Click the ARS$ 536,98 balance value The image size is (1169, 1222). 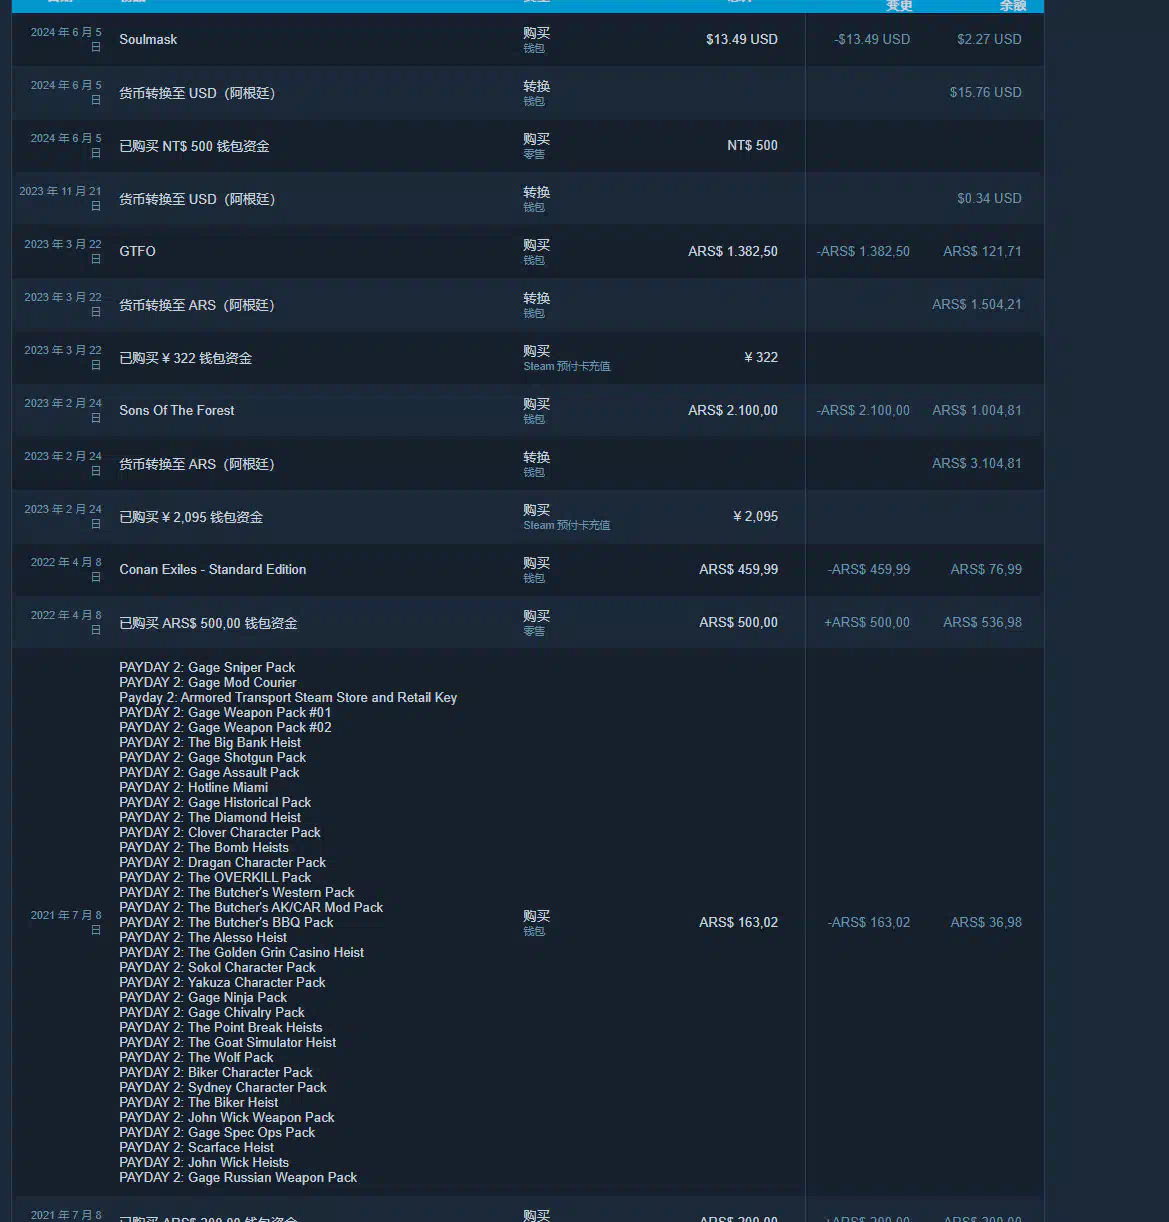click(x=982, y=622)
